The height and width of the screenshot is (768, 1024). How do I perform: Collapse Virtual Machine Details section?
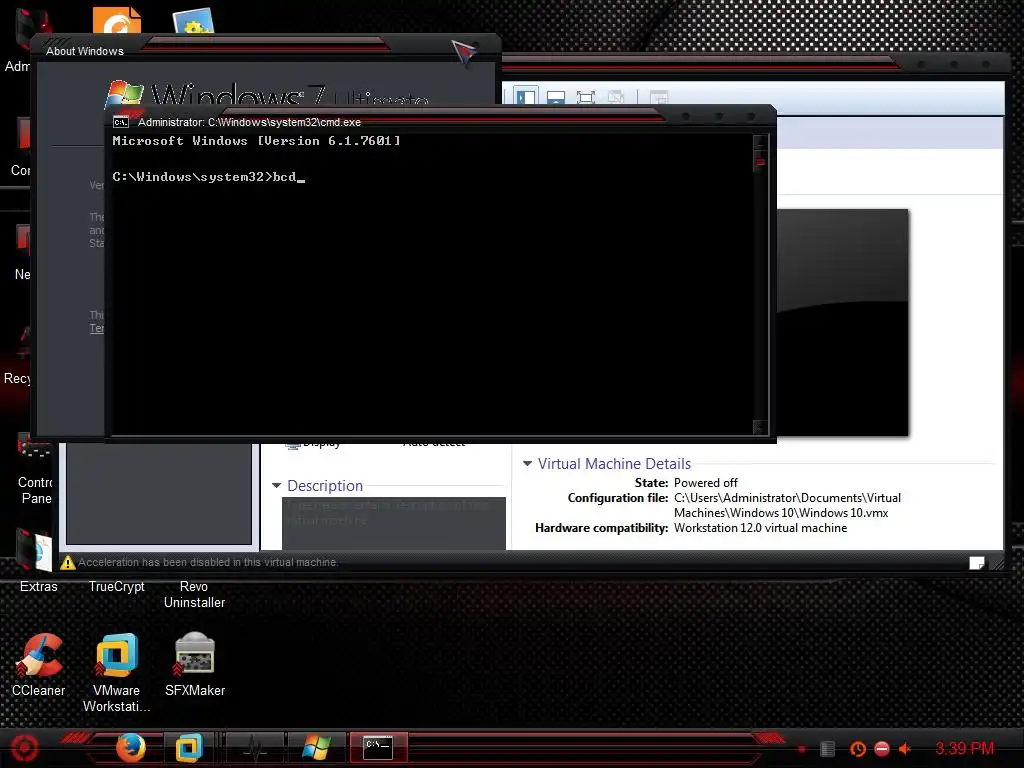(528, 464)
